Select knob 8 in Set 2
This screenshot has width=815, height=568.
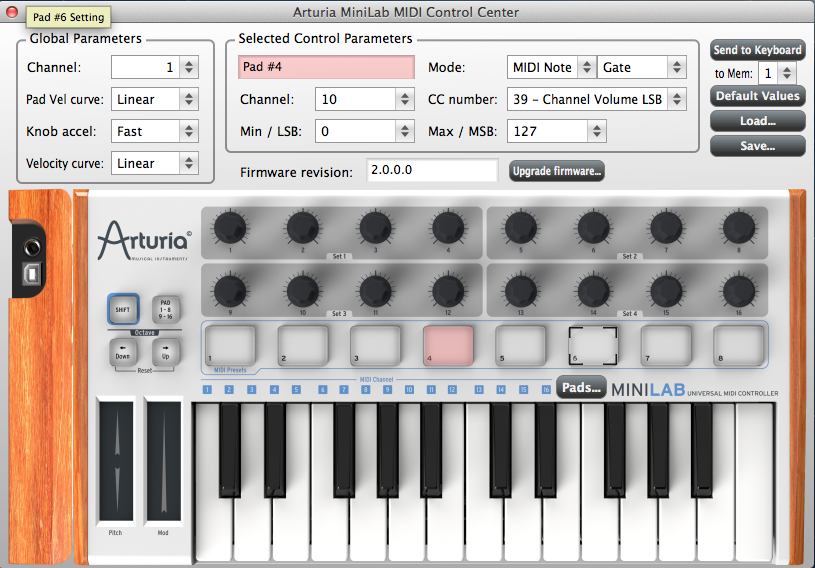pyautogui.click(x=739, y=228)
